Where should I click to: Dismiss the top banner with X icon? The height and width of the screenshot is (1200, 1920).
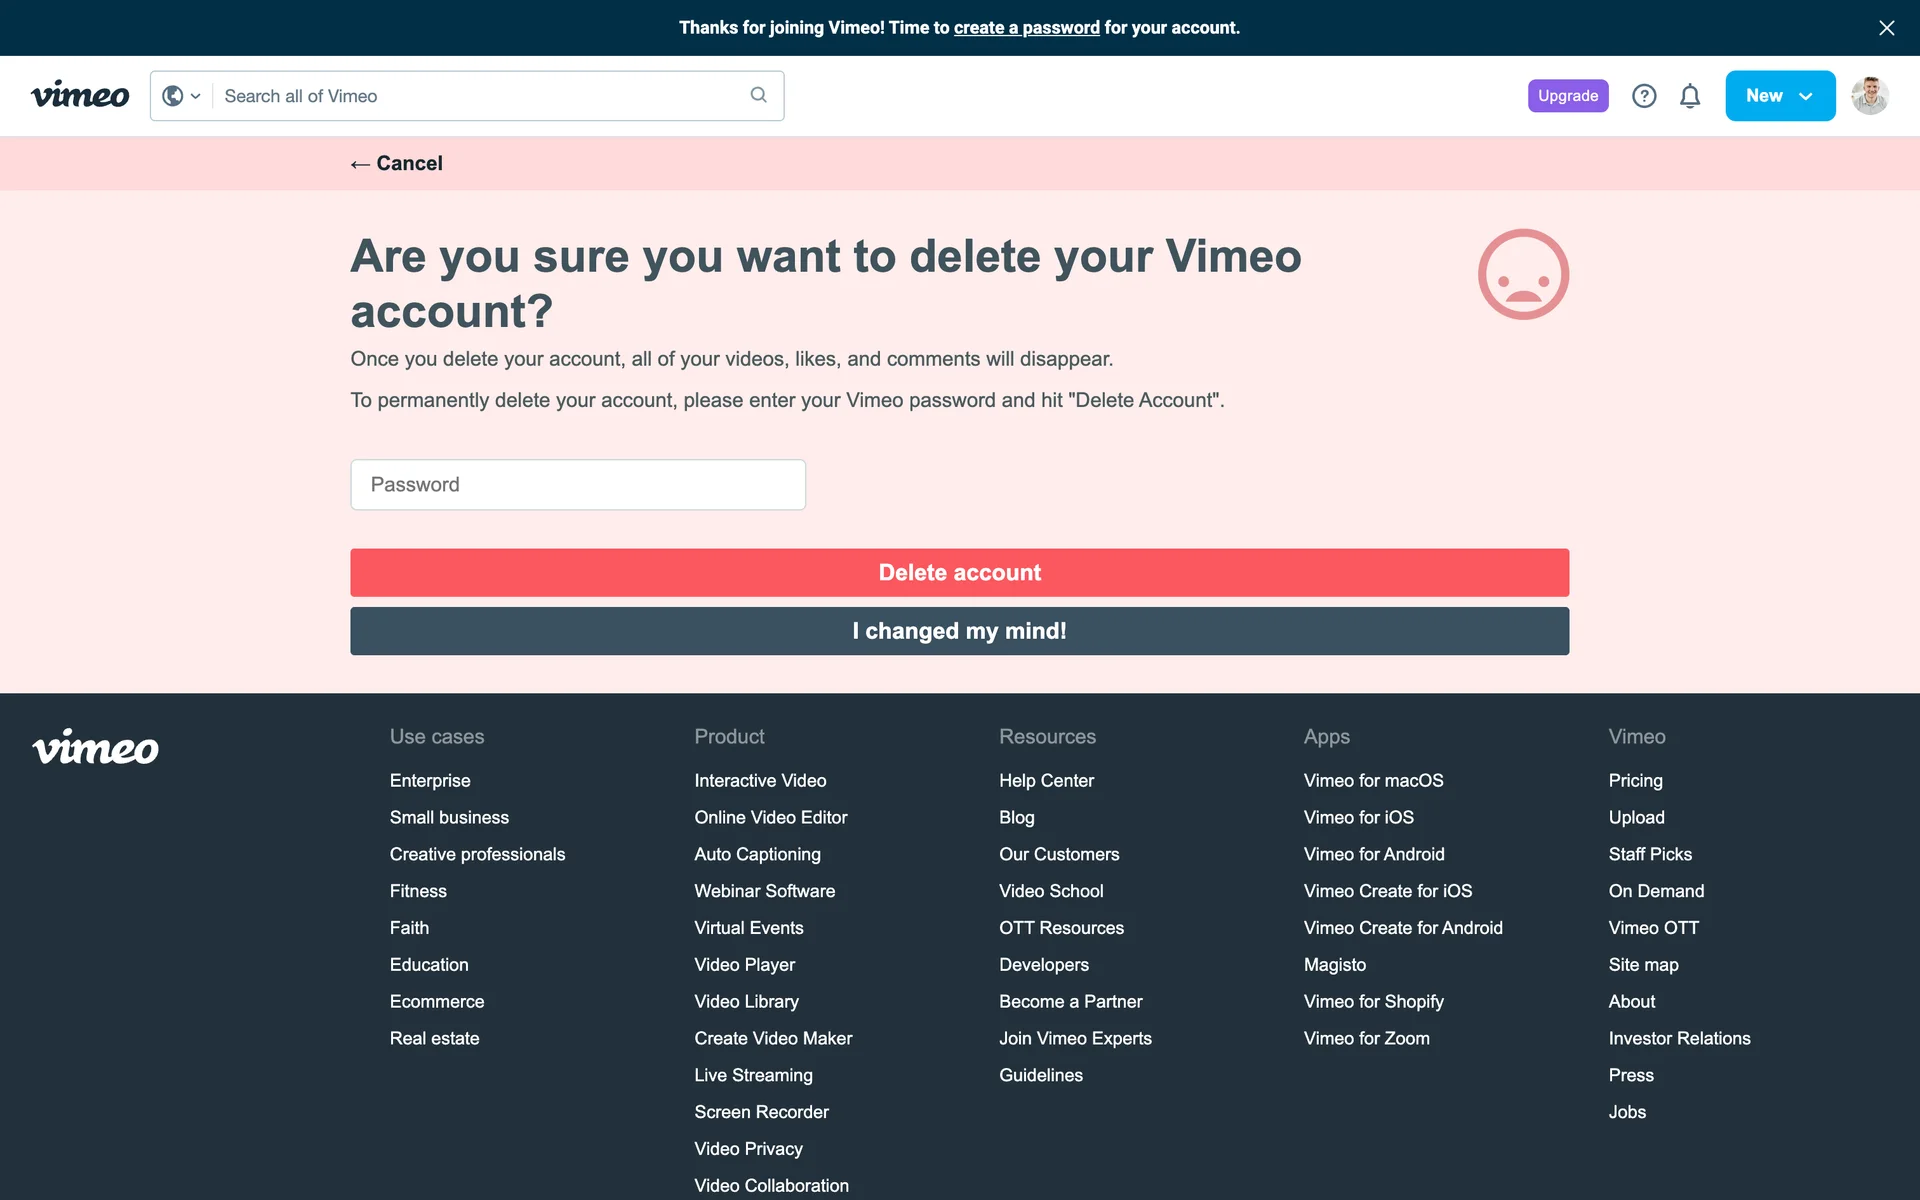pos(1886,28)
